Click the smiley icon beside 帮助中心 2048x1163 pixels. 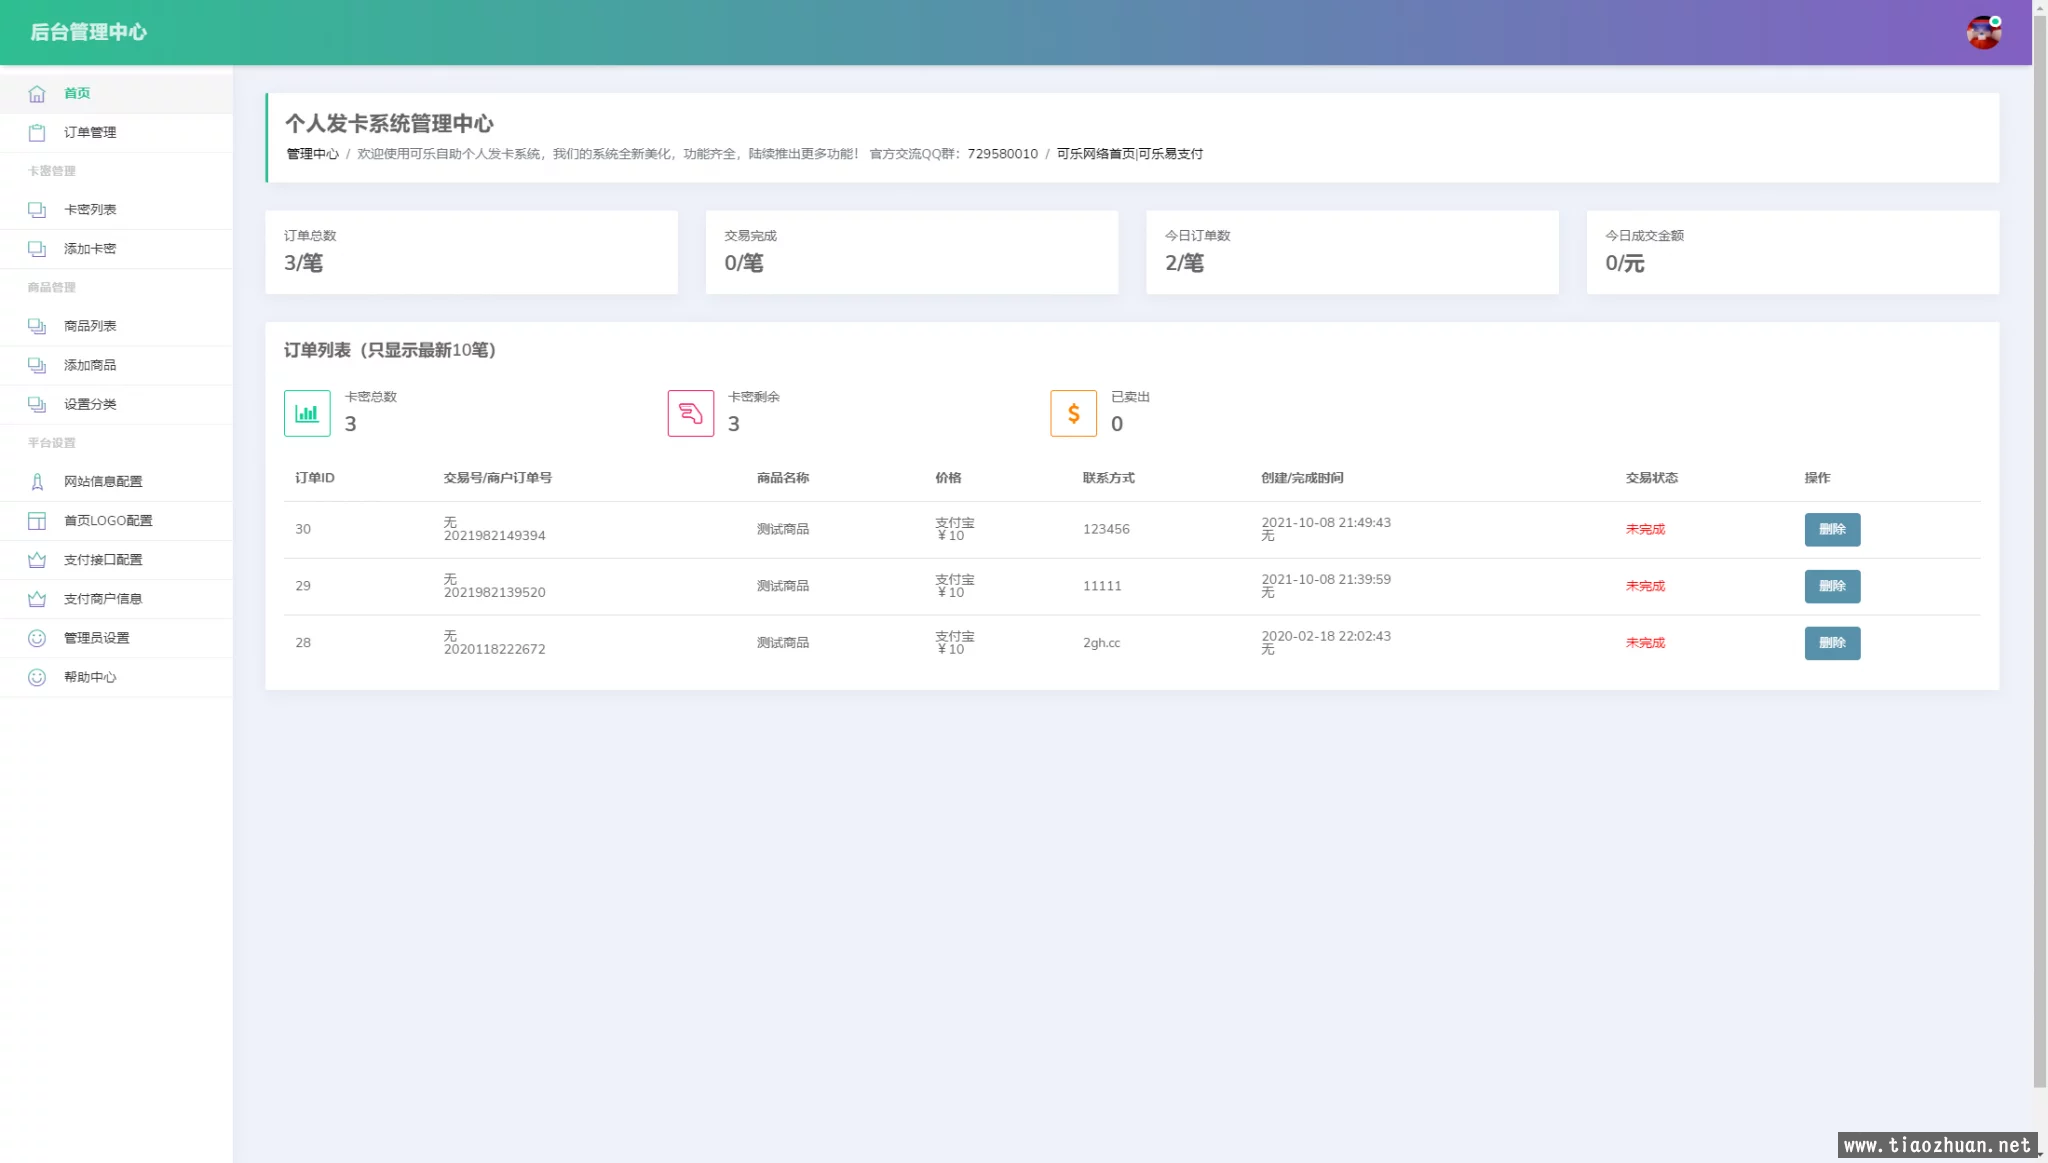tap(37, 677)
